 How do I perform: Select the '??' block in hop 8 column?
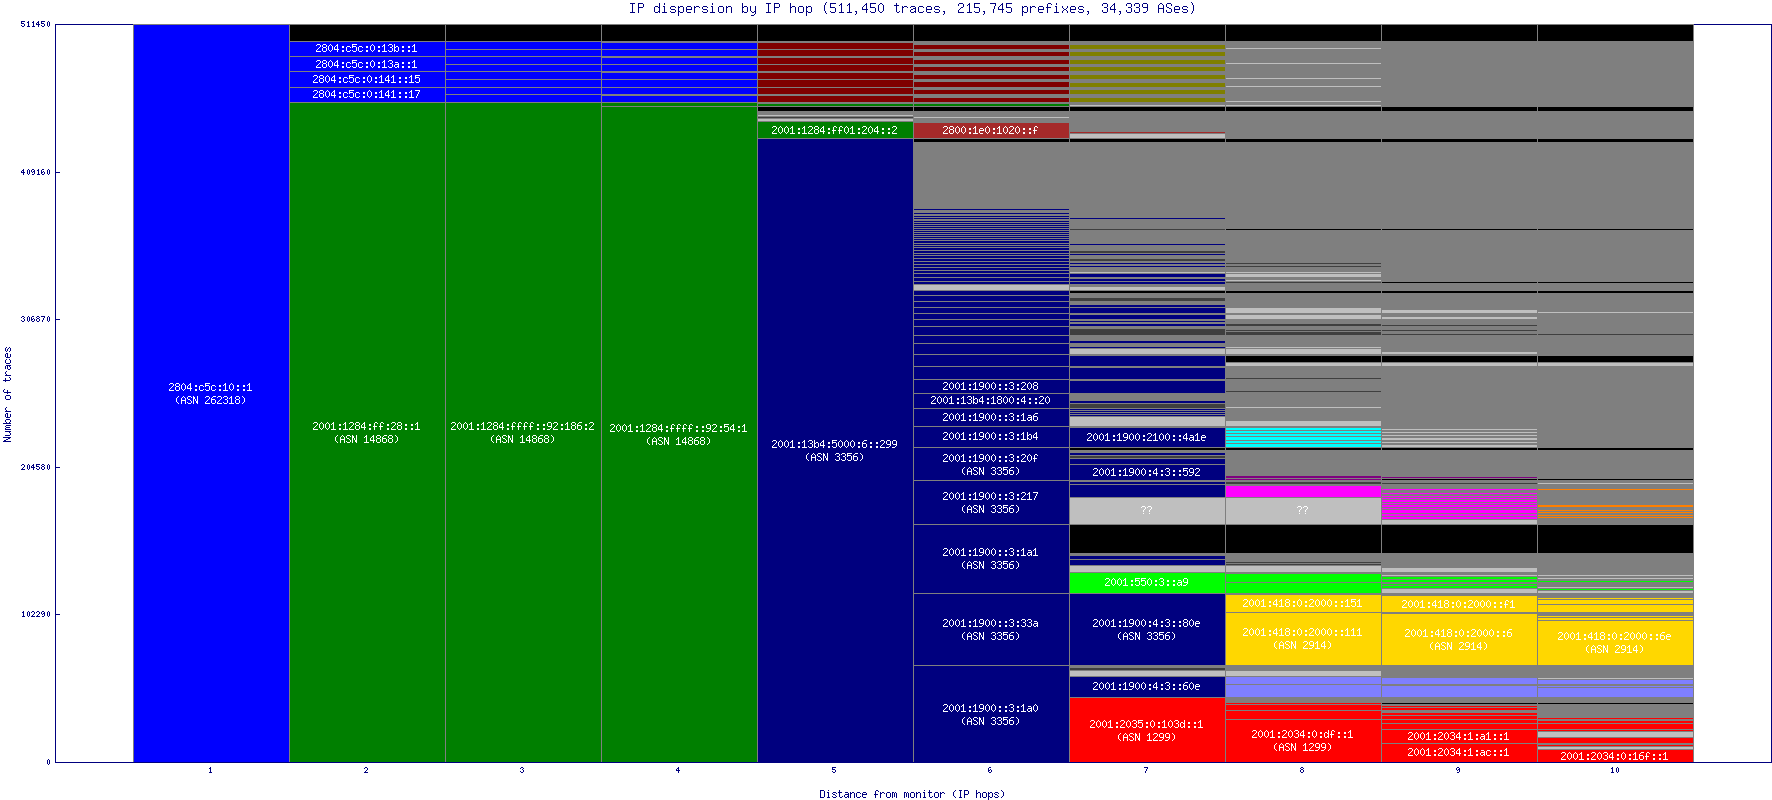[x=1303, y=510]
